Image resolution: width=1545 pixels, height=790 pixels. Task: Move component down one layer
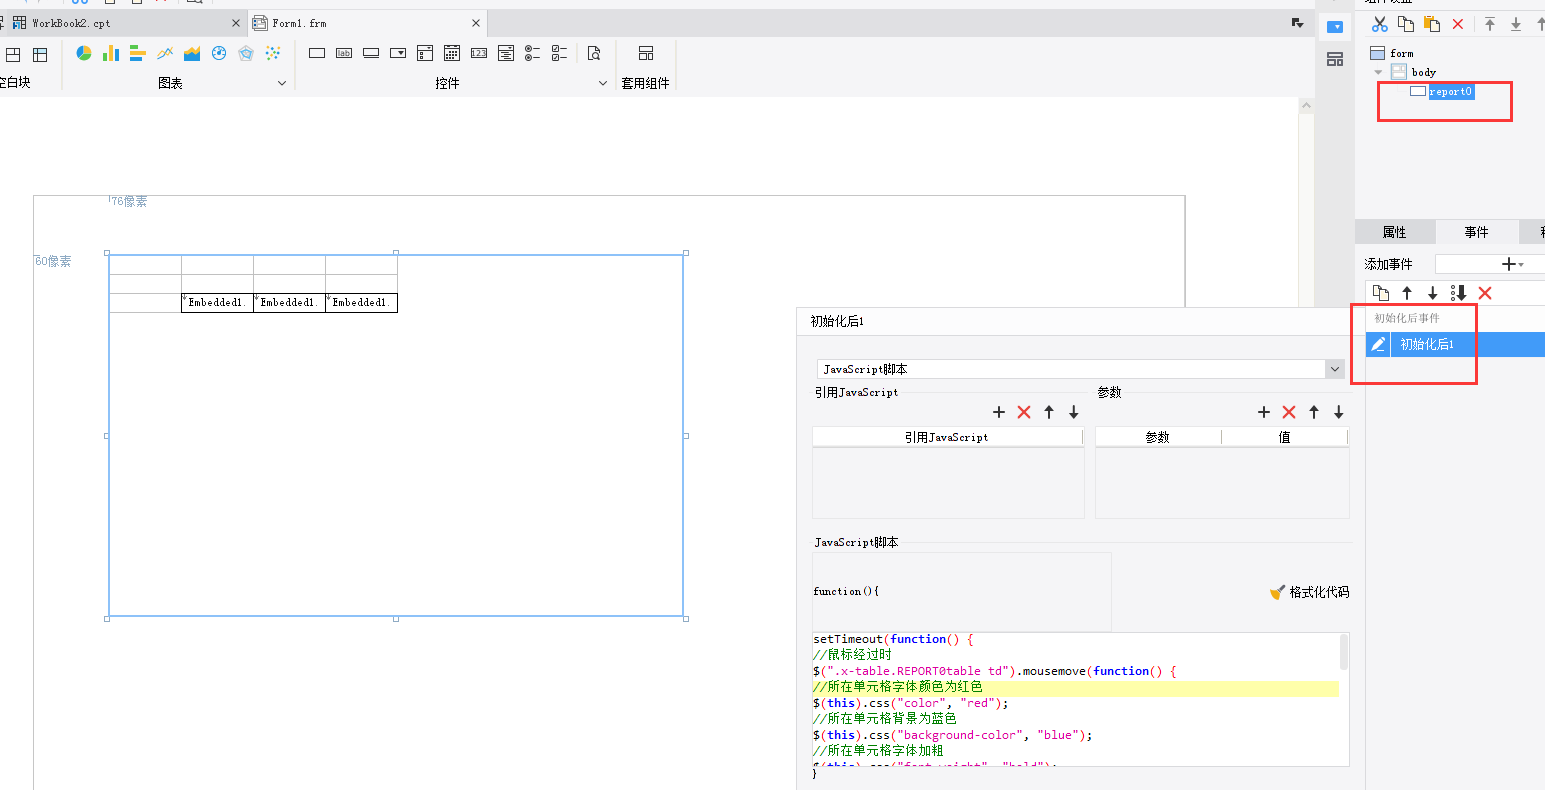click(x=1516, y=24)
